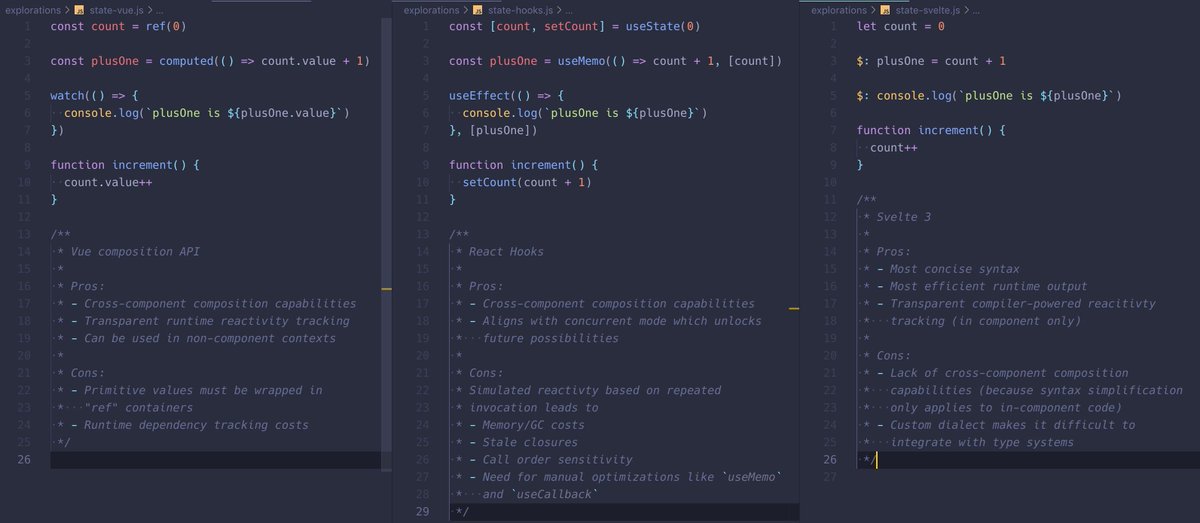Viewport: 1200px width, 523px height.
Task: Click 'useEffect(() => {' in state-hooks.js
Action: (506, 96)
